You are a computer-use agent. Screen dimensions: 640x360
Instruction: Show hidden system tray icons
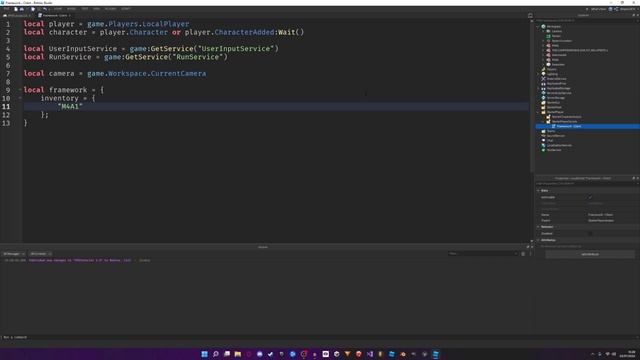(x=593, y=354)
